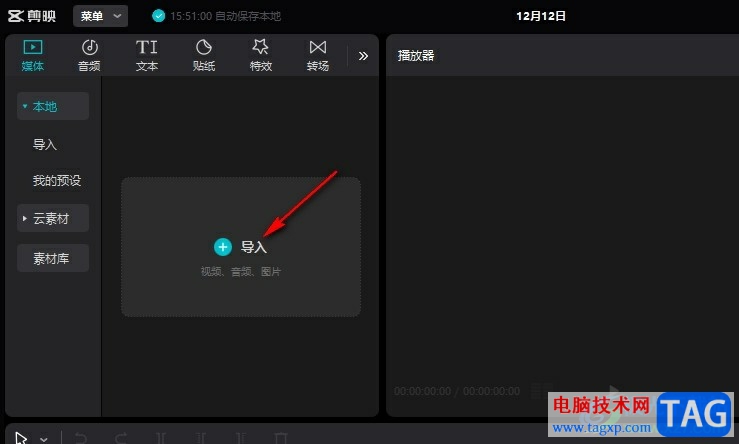The width and height of the screenshot is (739, 444).
Task: Click the current timecode 00:00:00:00 before the slash
Action: click(x=422, y=391)
